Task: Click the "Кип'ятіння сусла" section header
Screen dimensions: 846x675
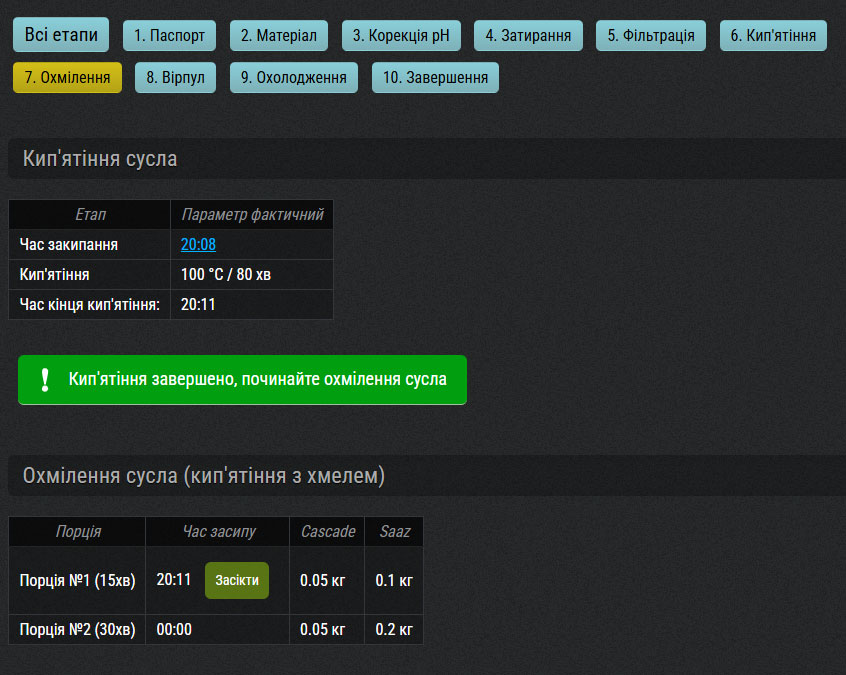Action: 100,159
